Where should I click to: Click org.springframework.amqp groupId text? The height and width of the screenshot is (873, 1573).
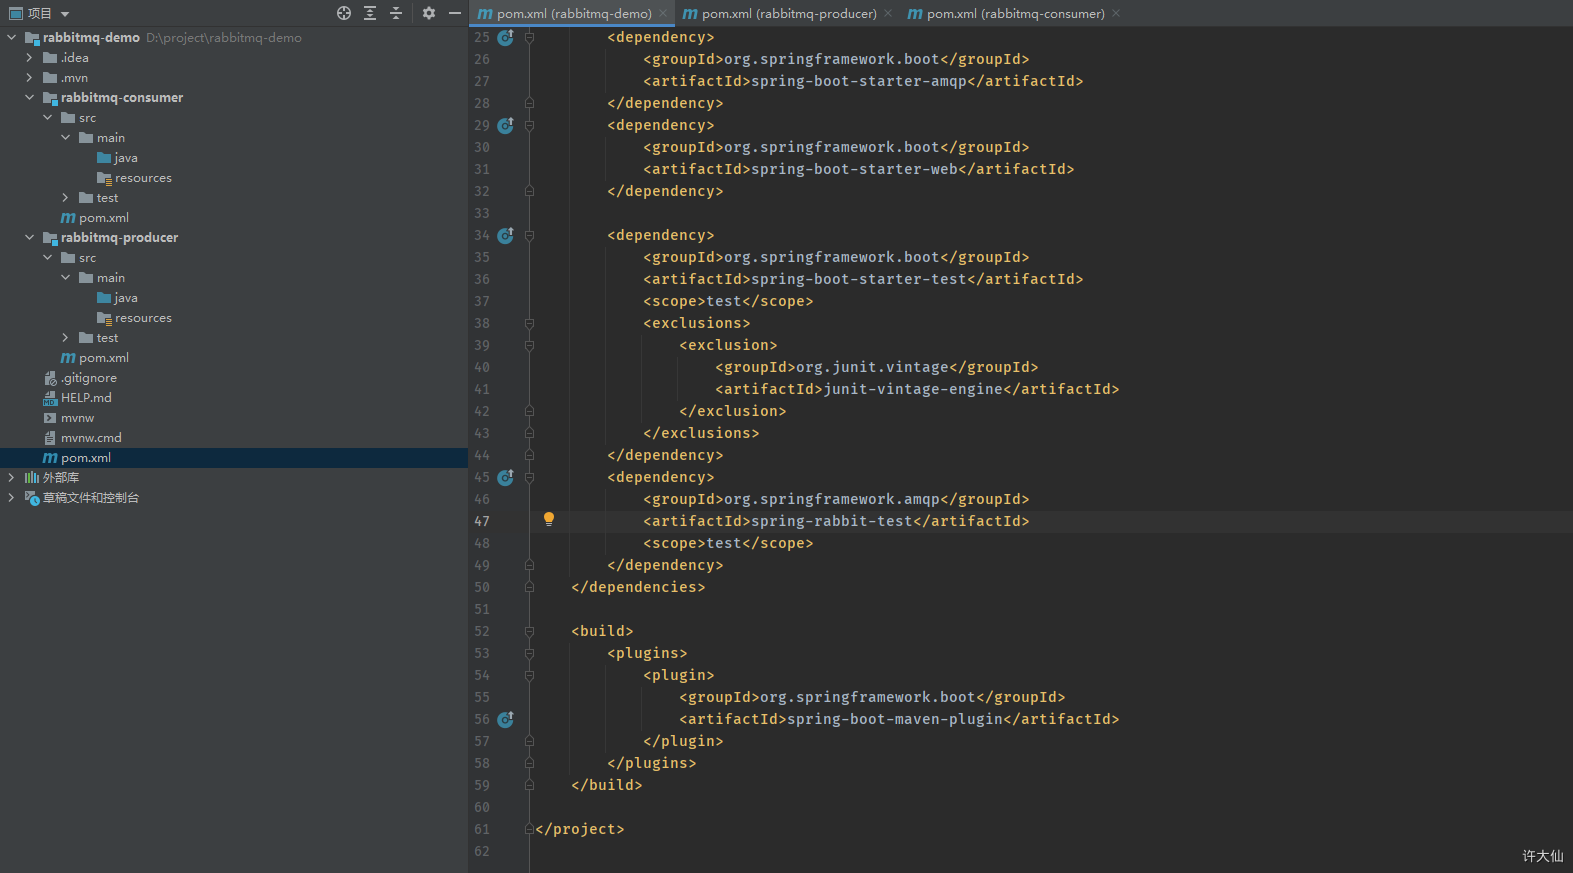832,499
